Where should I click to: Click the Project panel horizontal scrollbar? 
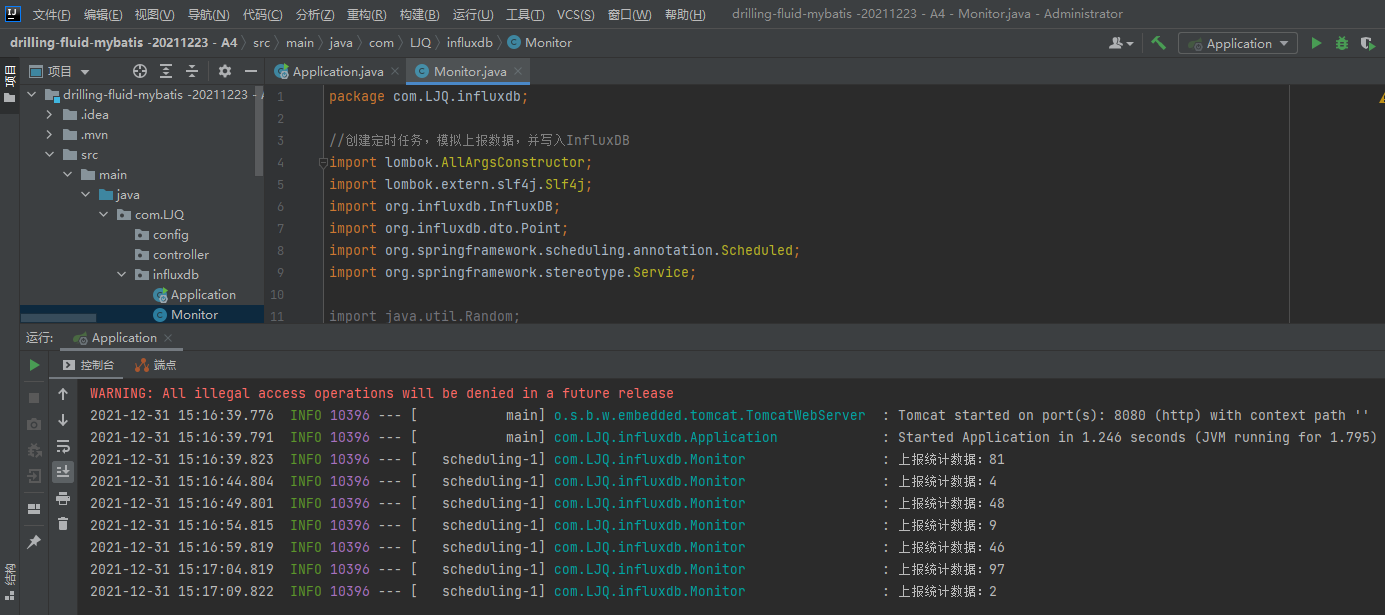[x=60, y=316]
